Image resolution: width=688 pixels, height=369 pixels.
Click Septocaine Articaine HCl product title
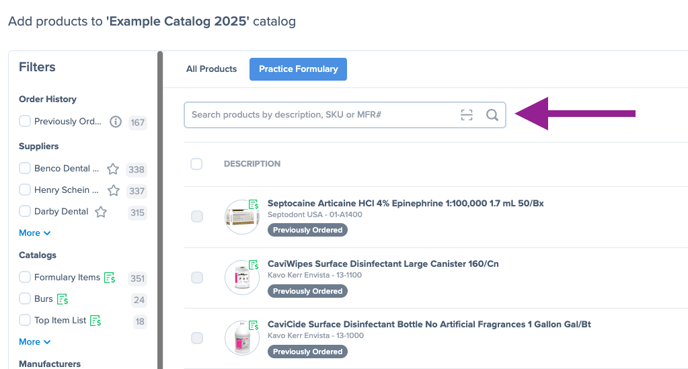tap(405, 203)
